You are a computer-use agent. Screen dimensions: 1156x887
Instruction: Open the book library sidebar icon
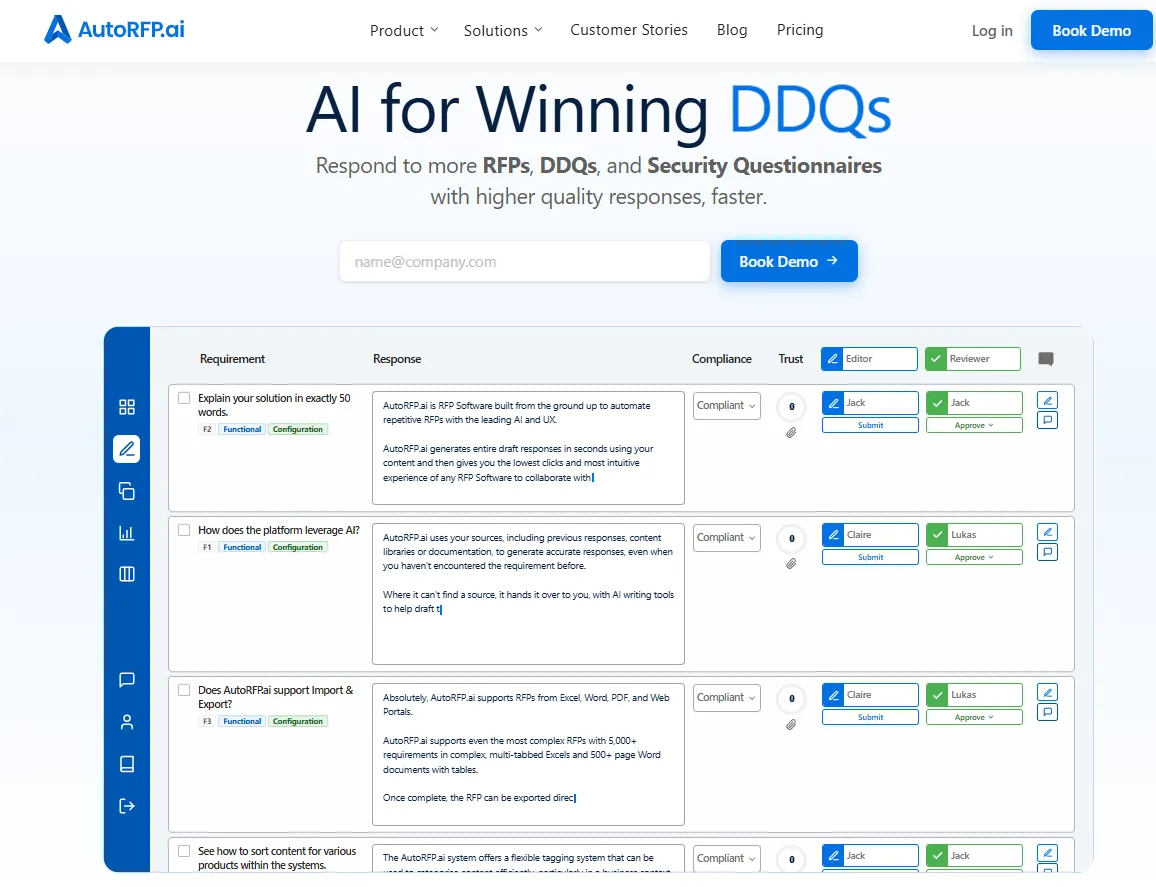[x=127, y=764]
